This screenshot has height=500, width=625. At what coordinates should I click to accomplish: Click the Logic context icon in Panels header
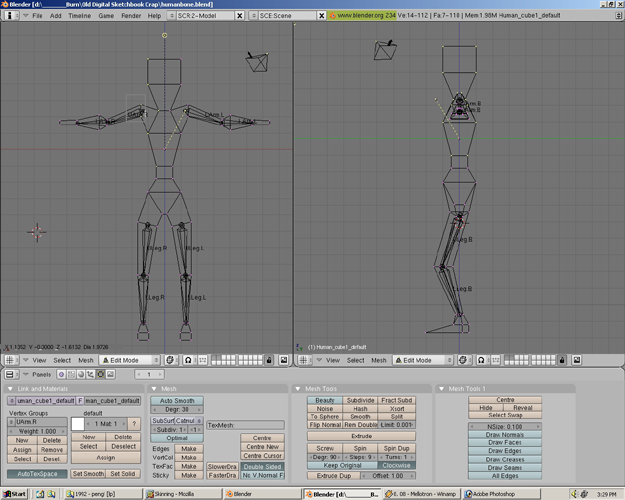tap(61, 374)
